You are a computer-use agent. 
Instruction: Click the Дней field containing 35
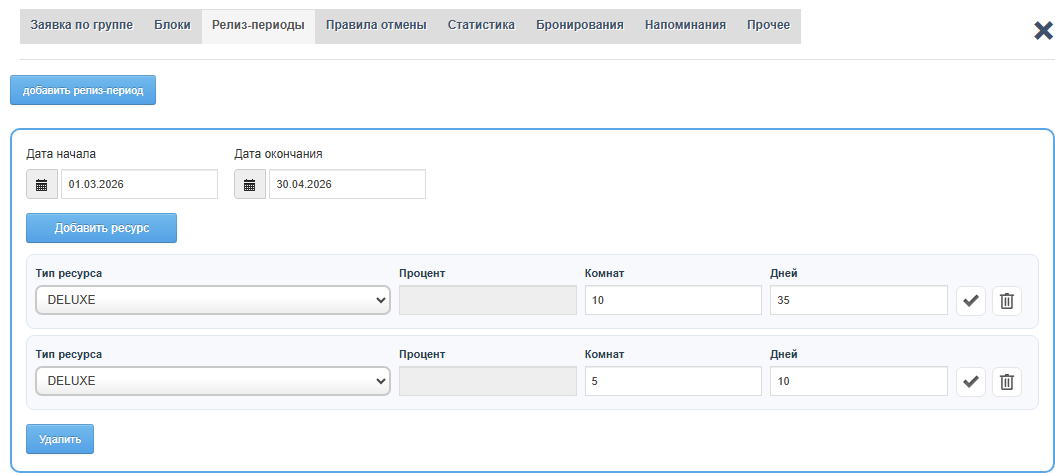click(858, 300)
